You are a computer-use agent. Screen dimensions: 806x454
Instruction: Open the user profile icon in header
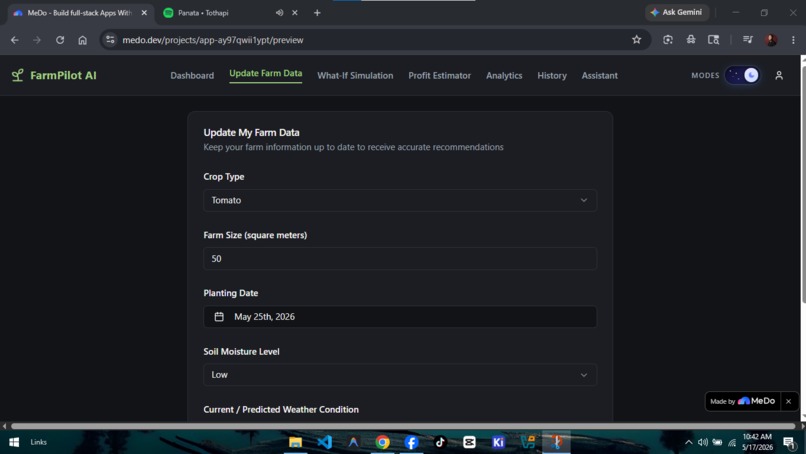[779, 76]
